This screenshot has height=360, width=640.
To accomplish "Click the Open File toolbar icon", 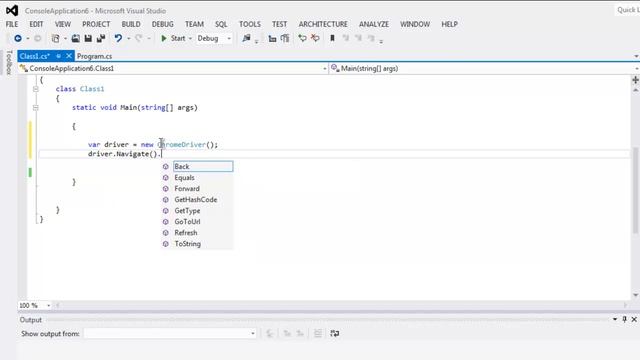I will coord(76,38).
